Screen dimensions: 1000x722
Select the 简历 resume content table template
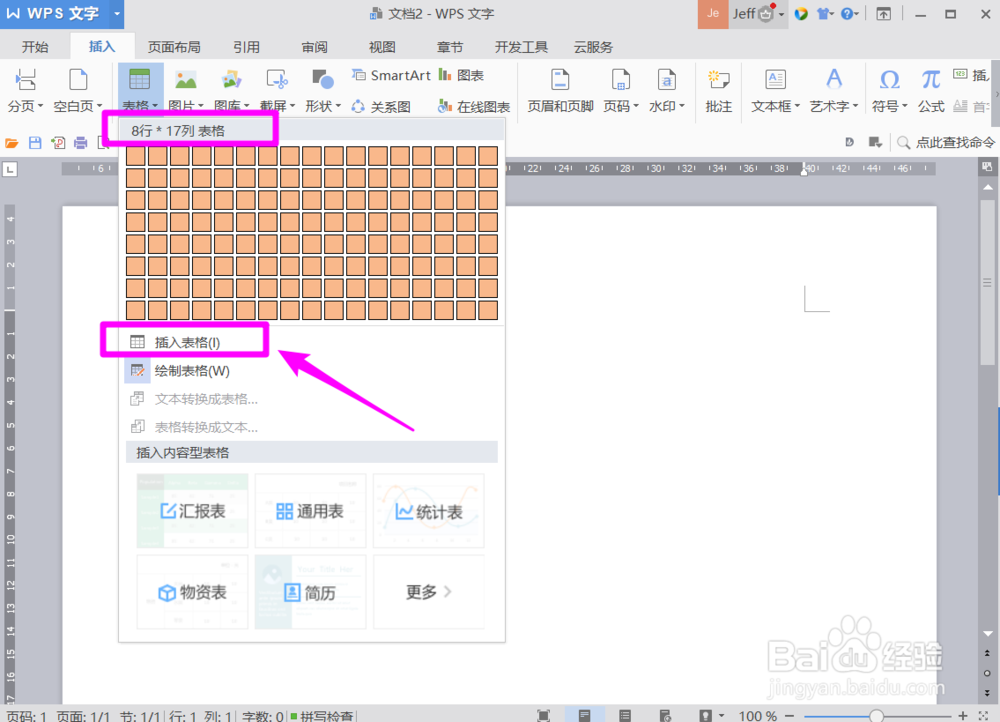(x=310, y=592)
